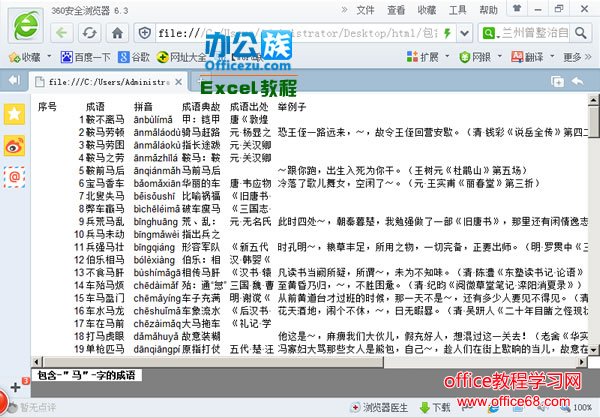
Task: Click the shield security icon in address bar
Action: 144,33
